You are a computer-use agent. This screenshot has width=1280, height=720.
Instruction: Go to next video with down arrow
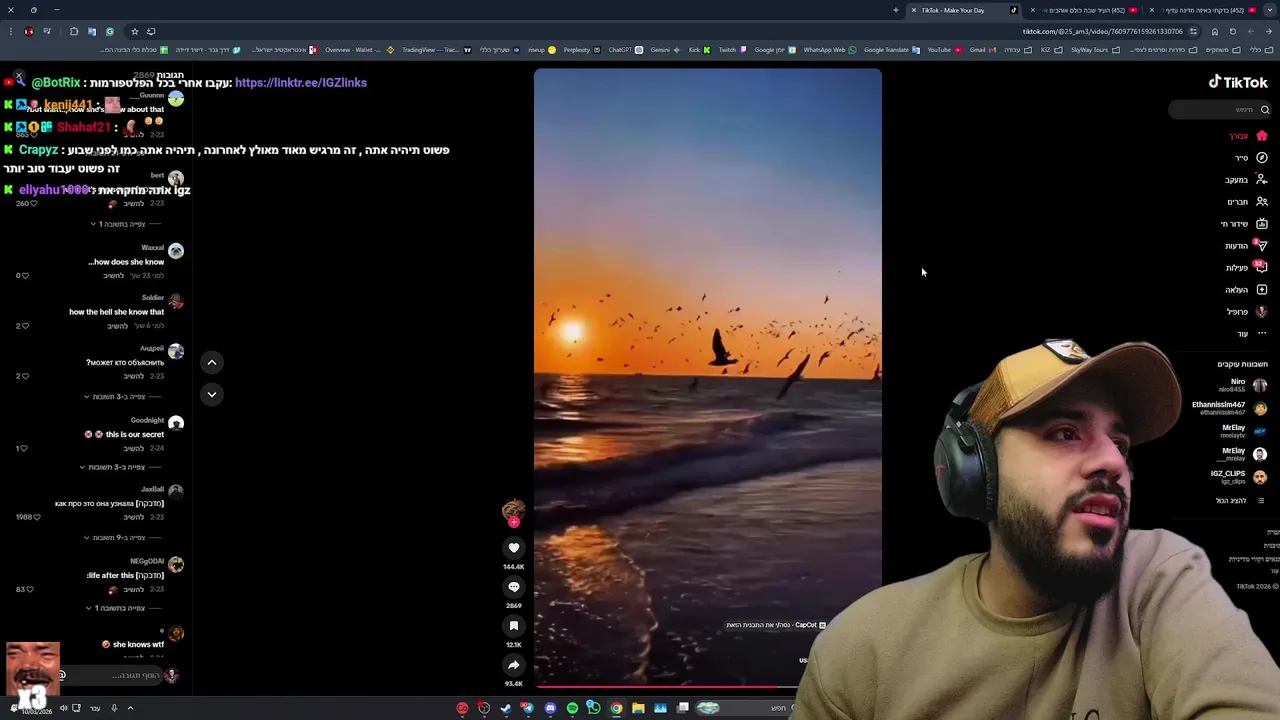(x=212, y=394)
